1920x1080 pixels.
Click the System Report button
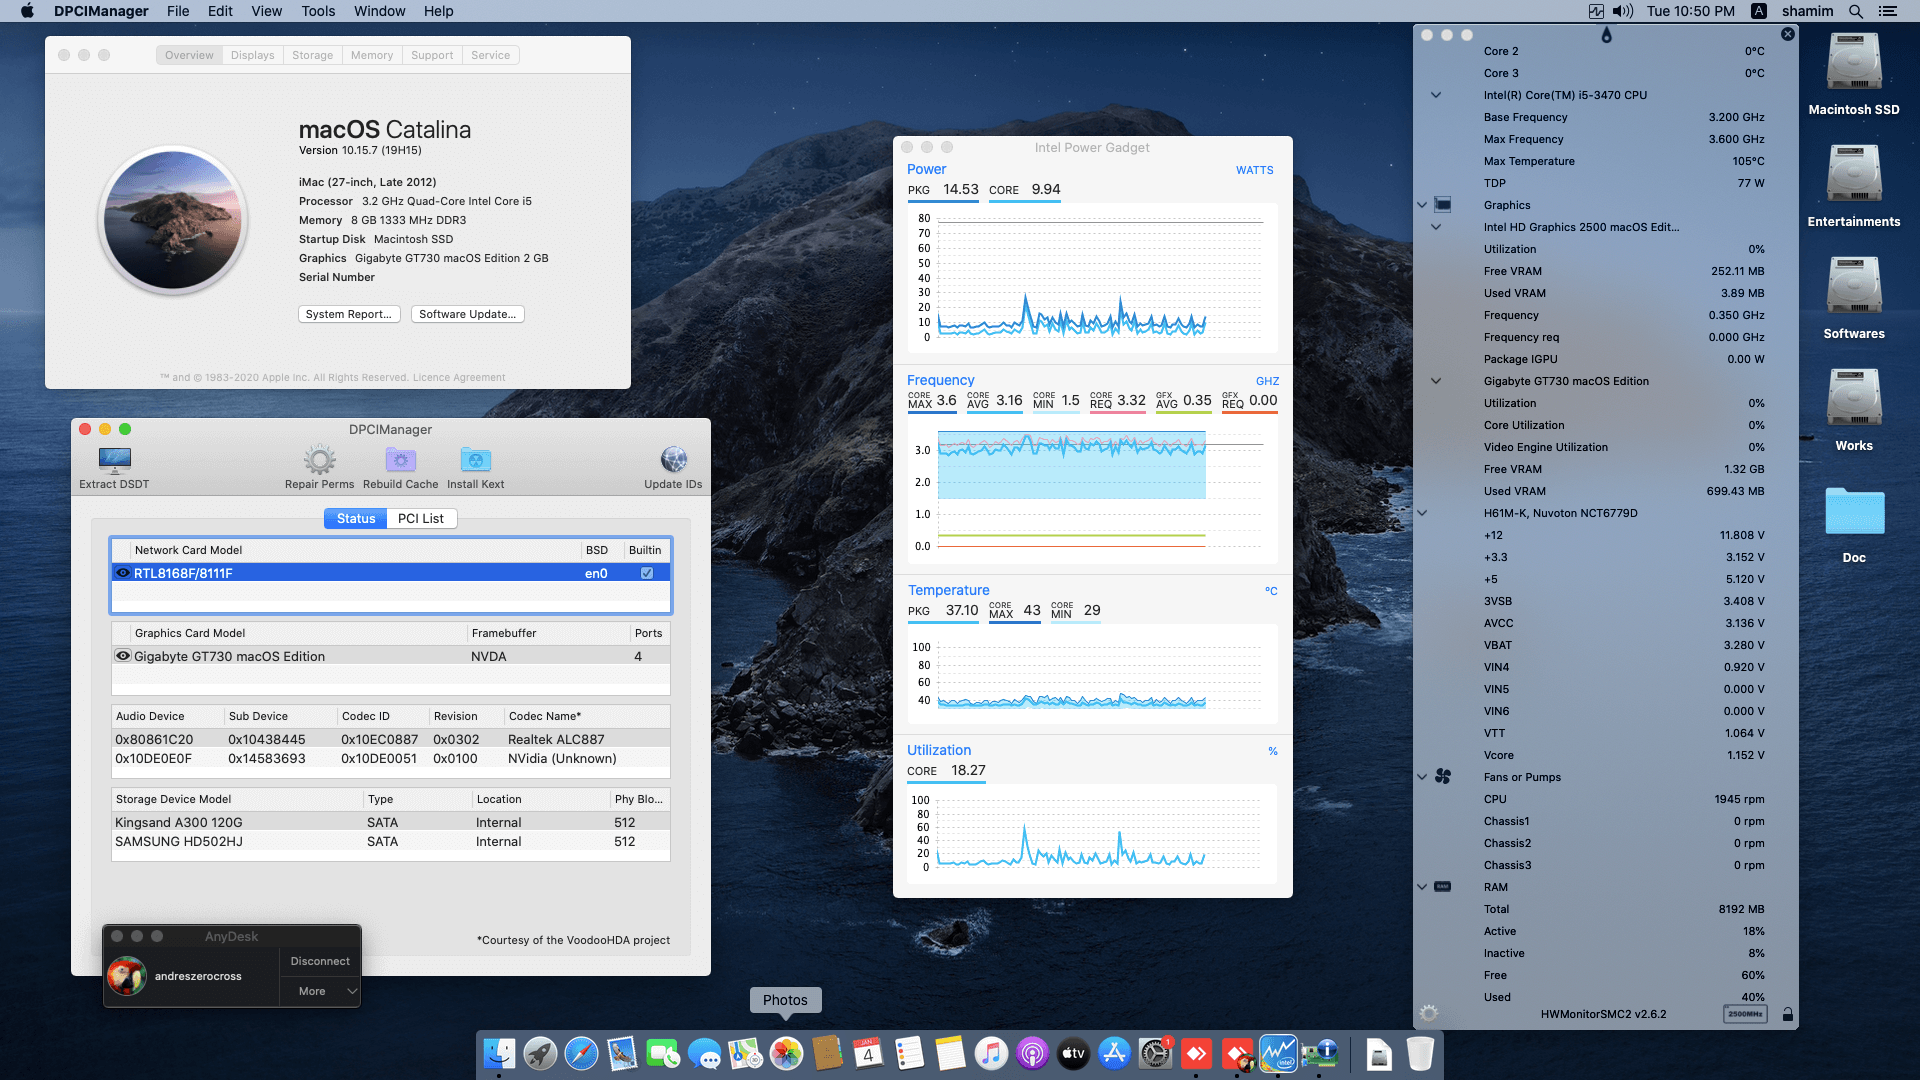pos(349,314)
